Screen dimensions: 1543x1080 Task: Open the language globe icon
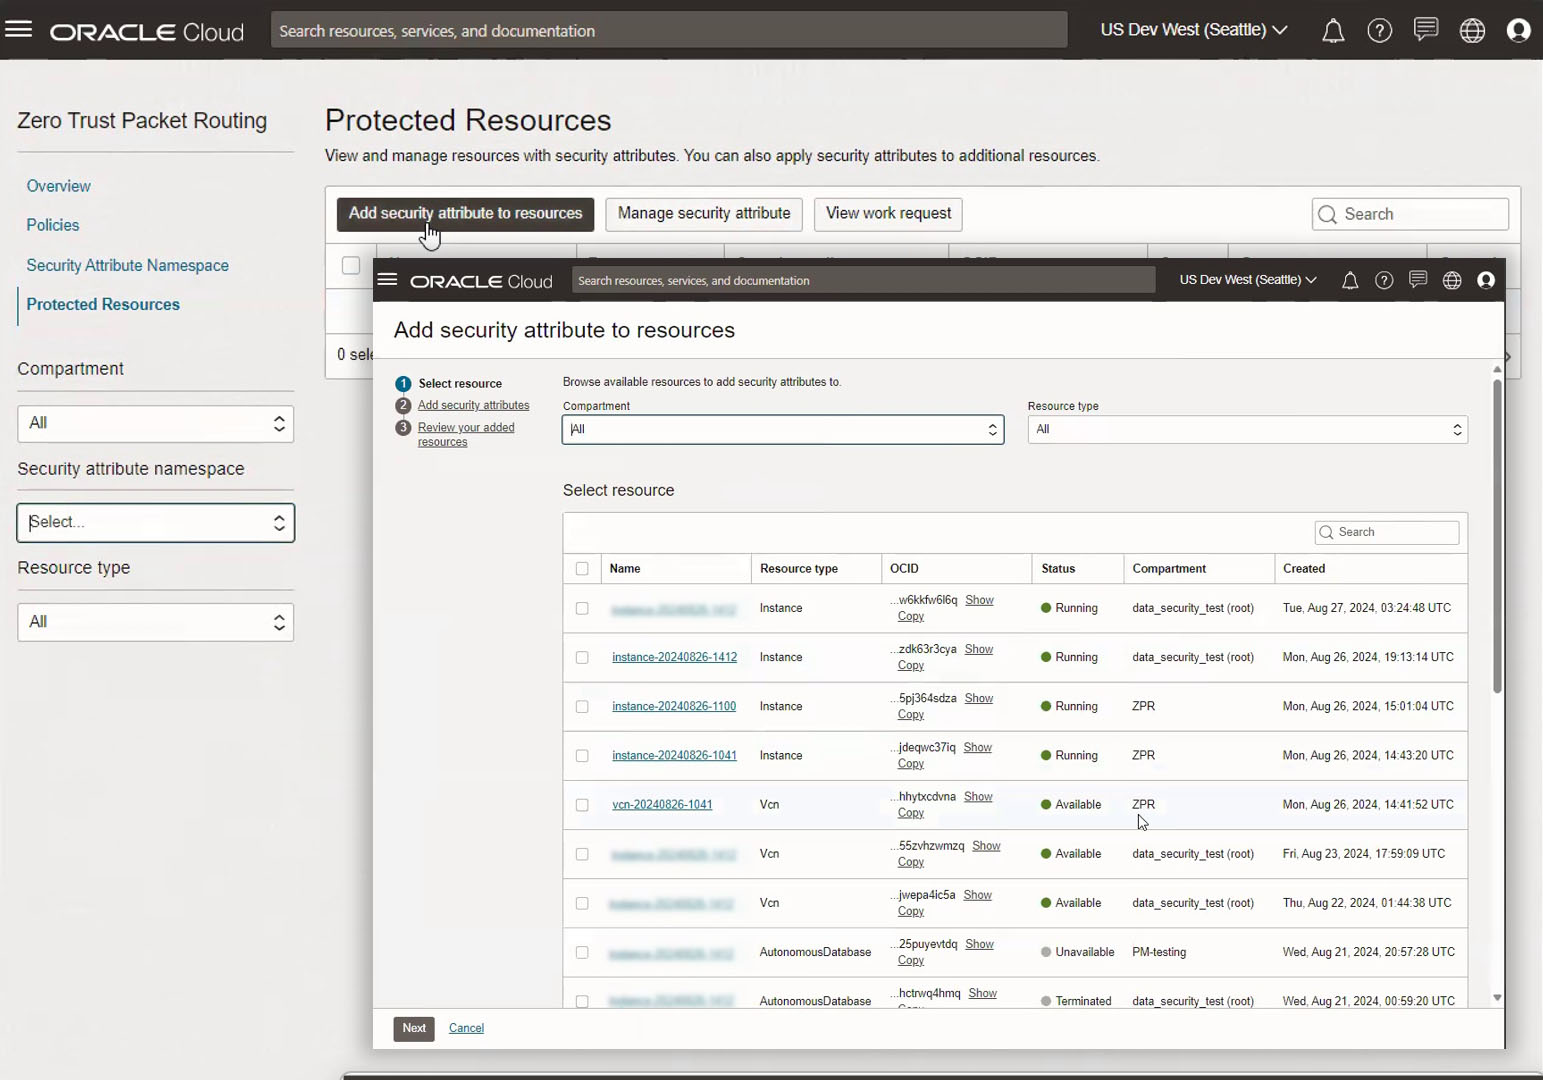pyautogui.click(x=1471, y=30)
